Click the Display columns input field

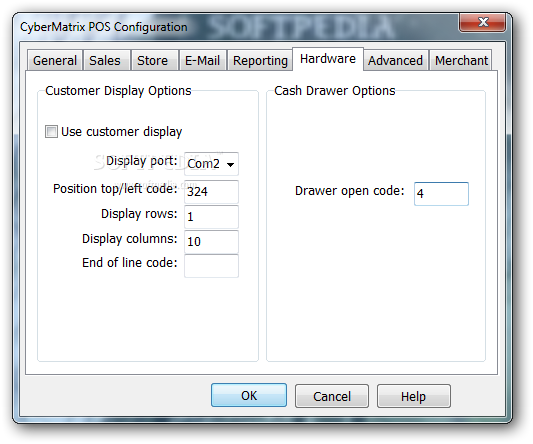[x=211, y=242]
